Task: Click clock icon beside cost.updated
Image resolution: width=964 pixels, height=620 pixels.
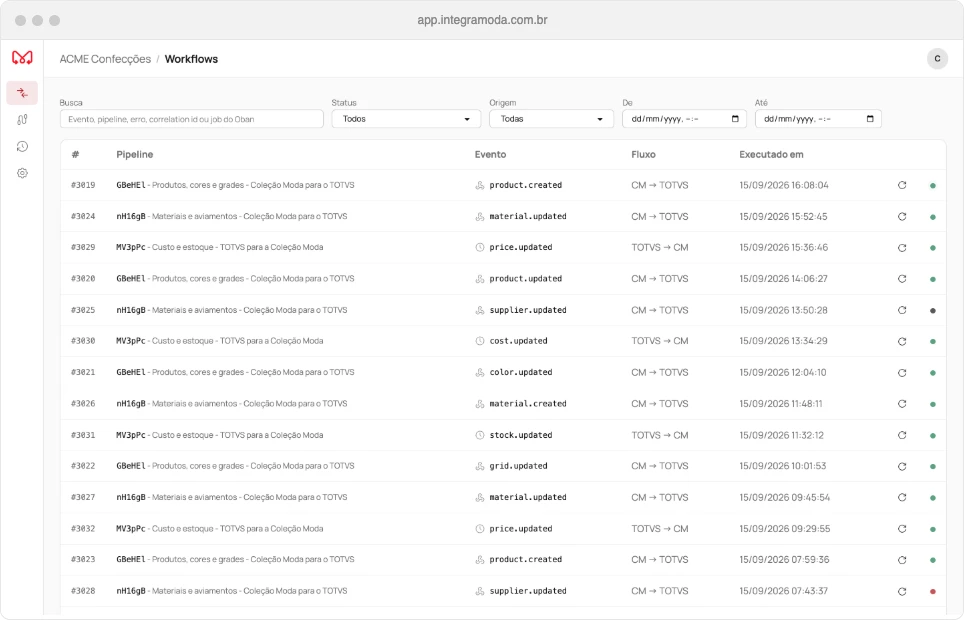Action: pyautogui.click(x=480, y=341)
